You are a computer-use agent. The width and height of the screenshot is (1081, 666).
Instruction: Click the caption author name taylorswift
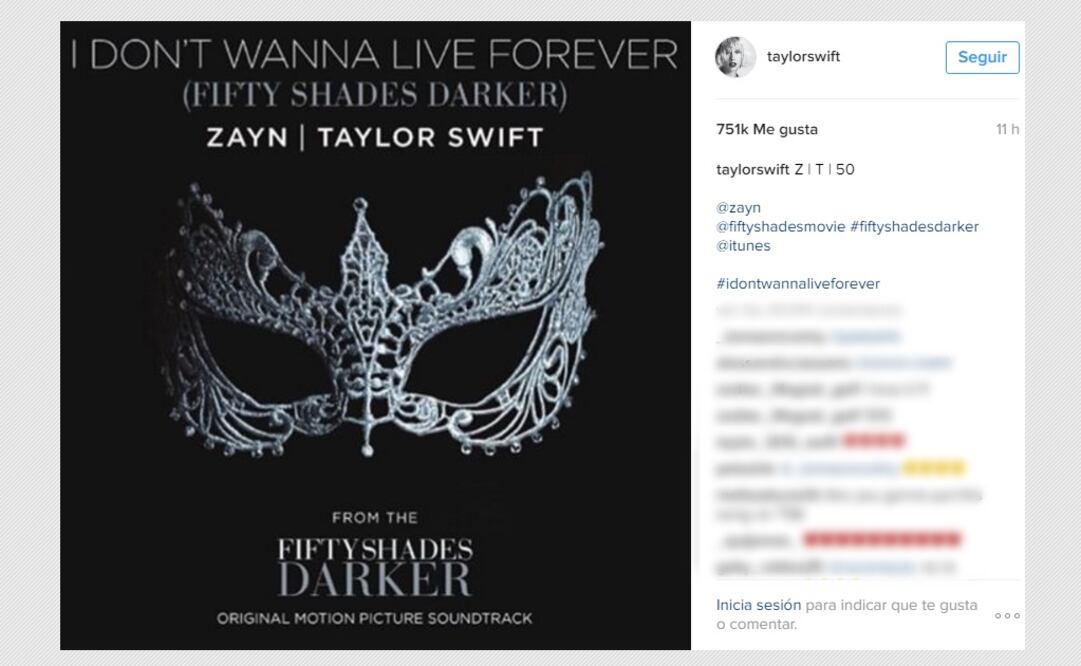[x=753, y=169]
